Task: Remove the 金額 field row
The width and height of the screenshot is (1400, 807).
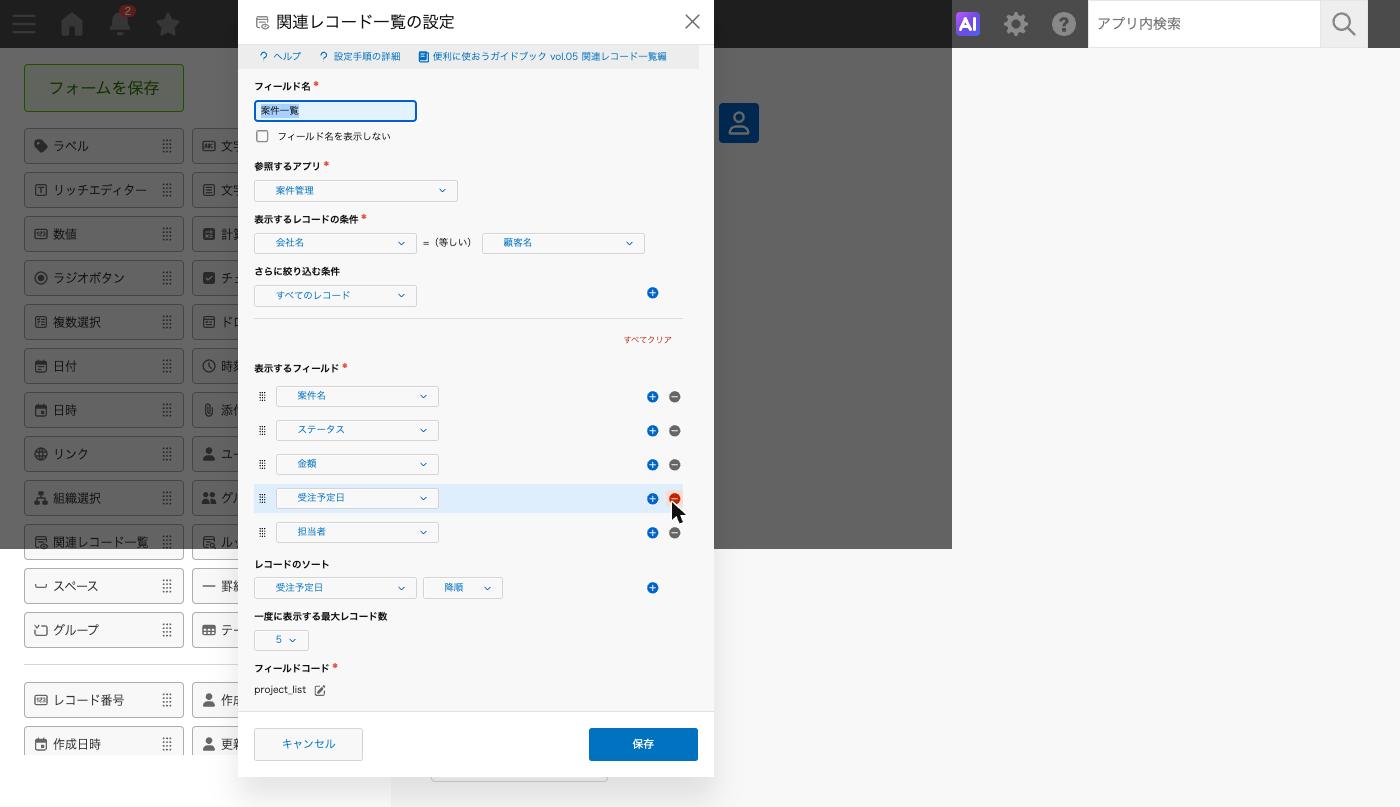Action: [x=674, y=465]
